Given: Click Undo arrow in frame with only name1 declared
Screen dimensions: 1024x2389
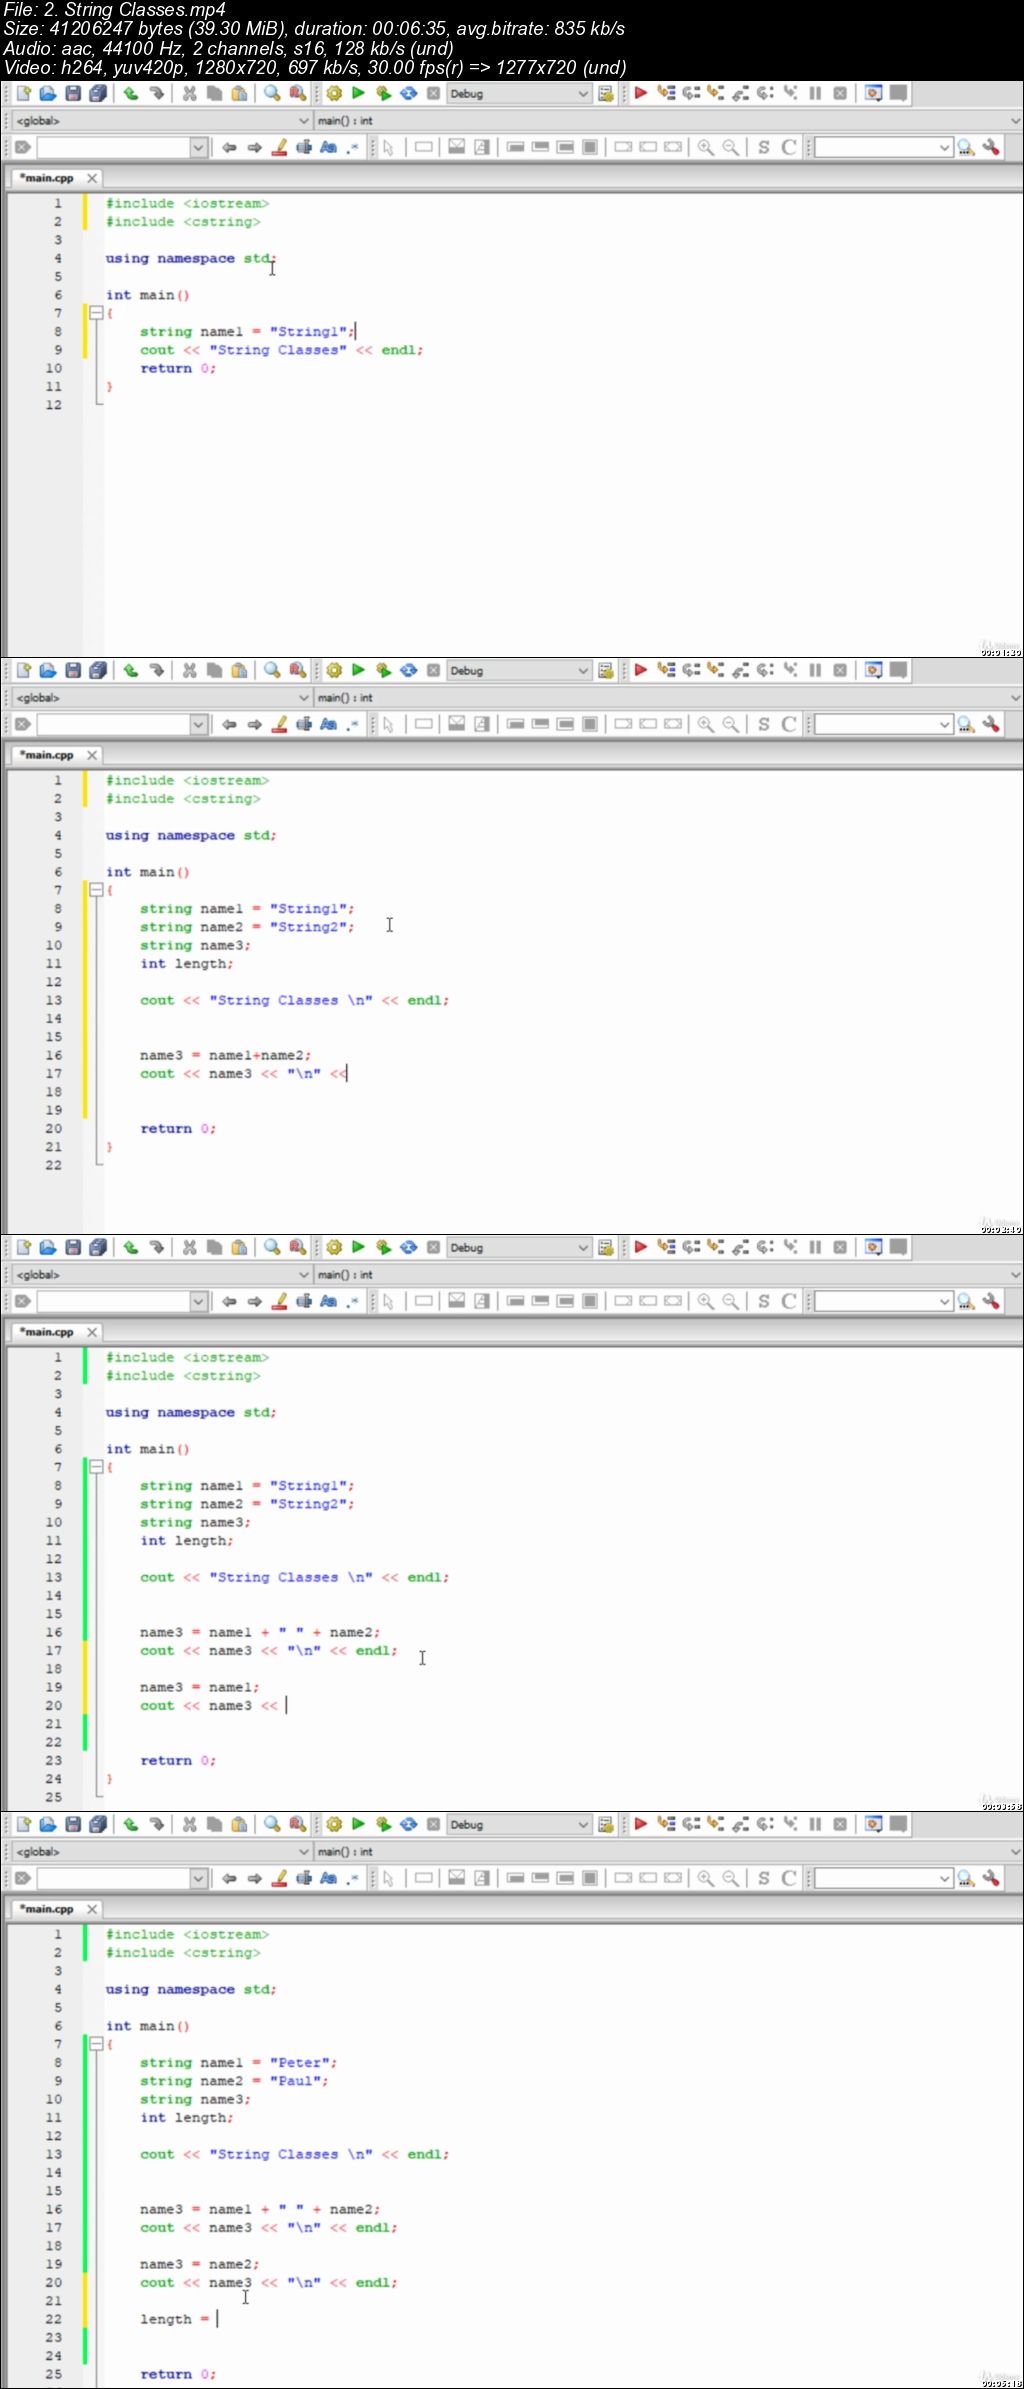Looking at the screenshot, I should [x=131, y=93].
